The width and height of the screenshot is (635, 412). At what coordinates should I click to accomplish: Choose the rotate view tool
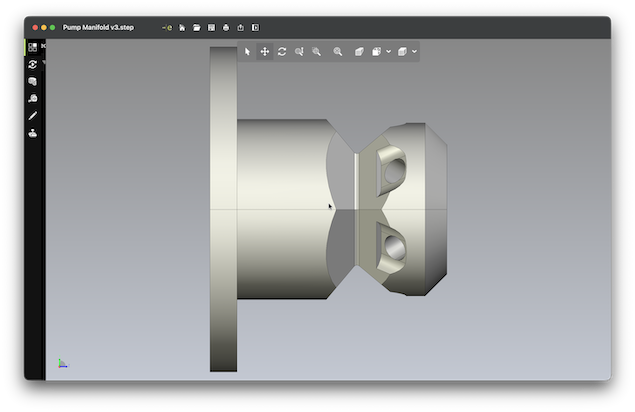(x=282, y=51)
